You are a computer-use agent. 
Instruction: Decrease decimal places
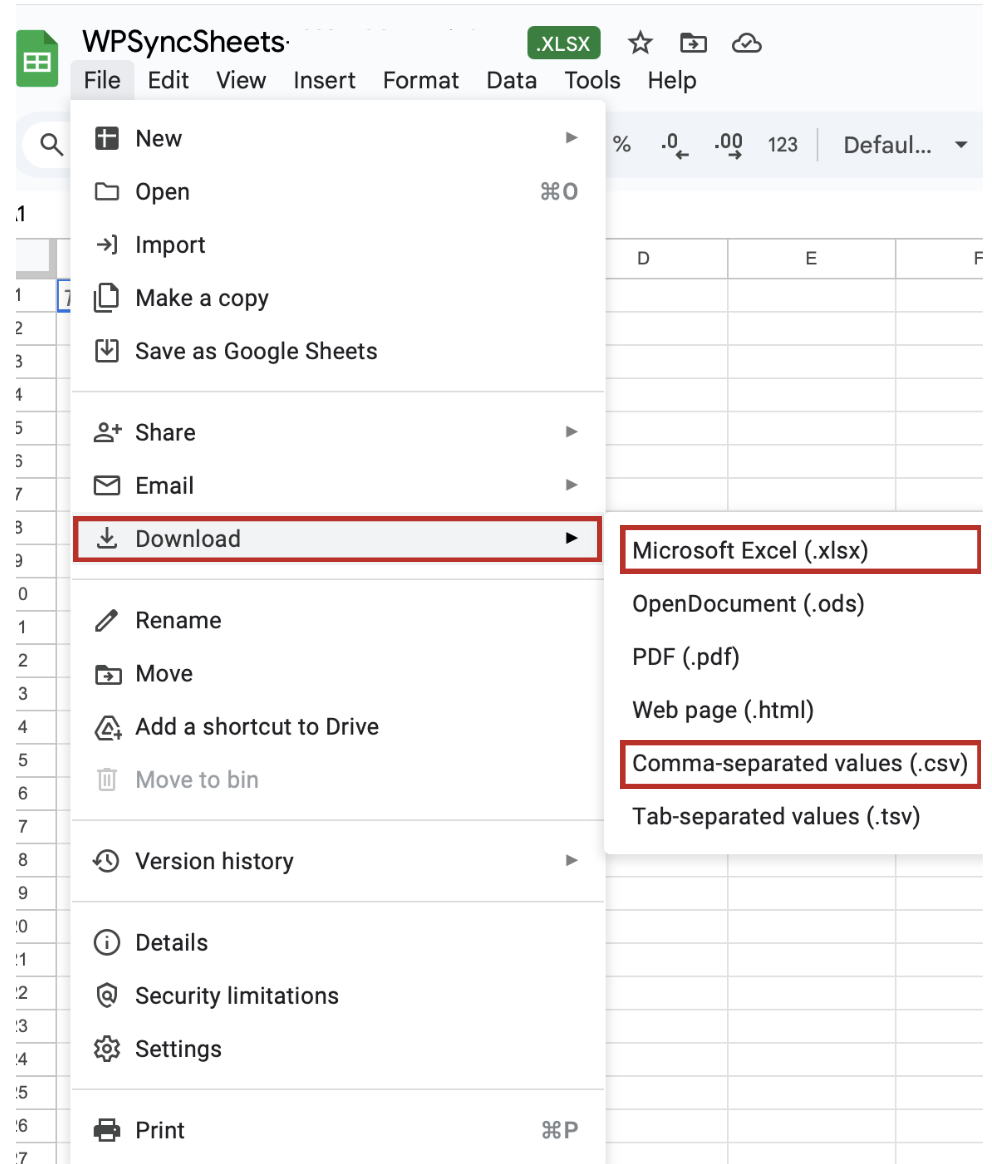(674, 144)
